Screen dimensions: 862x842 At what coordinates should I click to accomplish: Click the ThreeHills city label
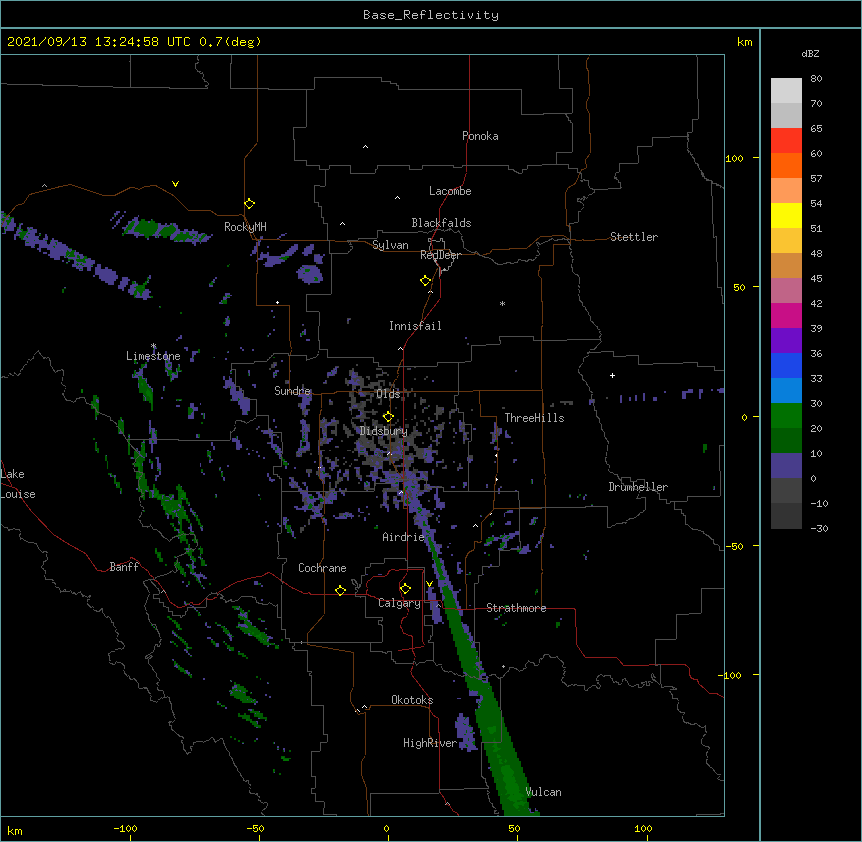click(x=534, y=418)
